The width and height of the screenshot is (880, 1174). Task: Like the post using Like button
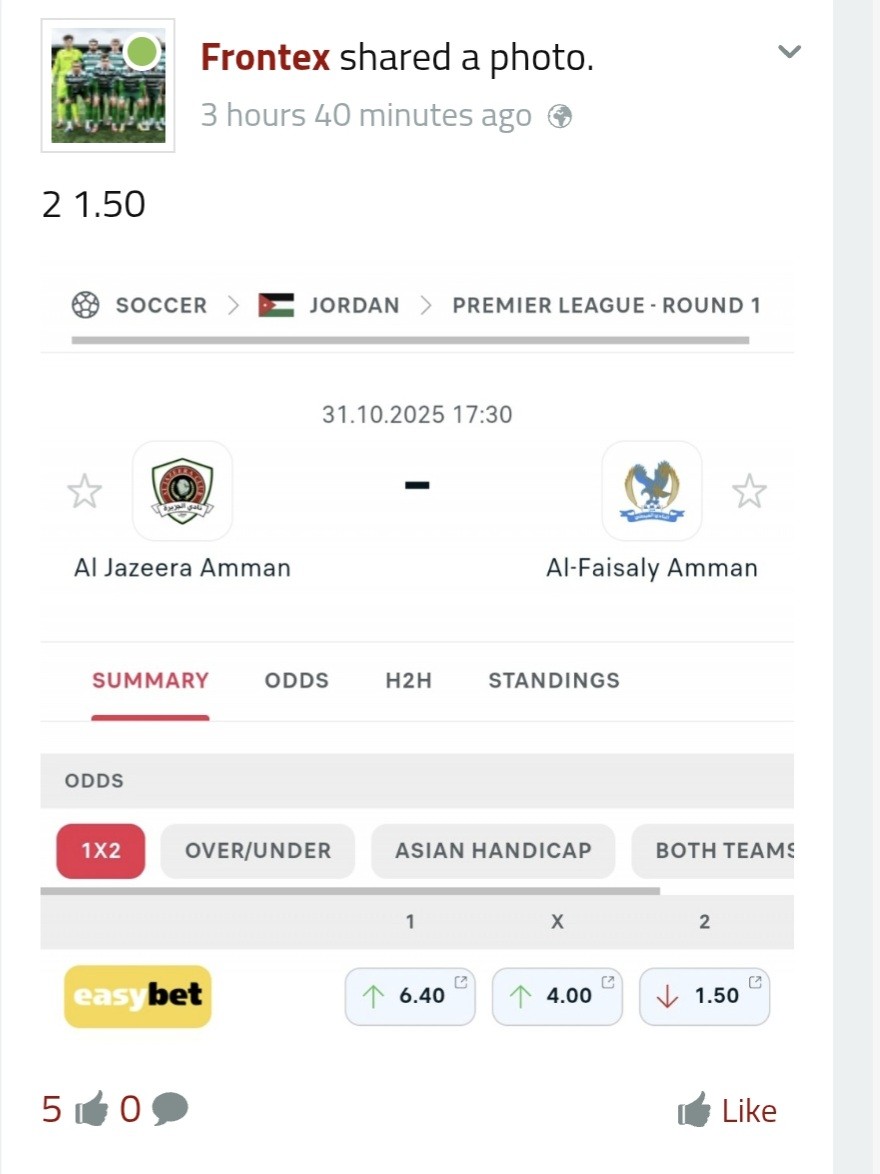point(727,1110)
